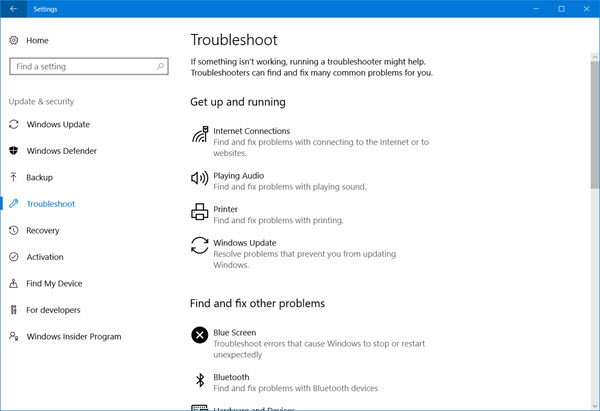Viewport: 600px width, 411px height.
Task: Click the Internet Connections wifi icon
Action: point(199,135)
